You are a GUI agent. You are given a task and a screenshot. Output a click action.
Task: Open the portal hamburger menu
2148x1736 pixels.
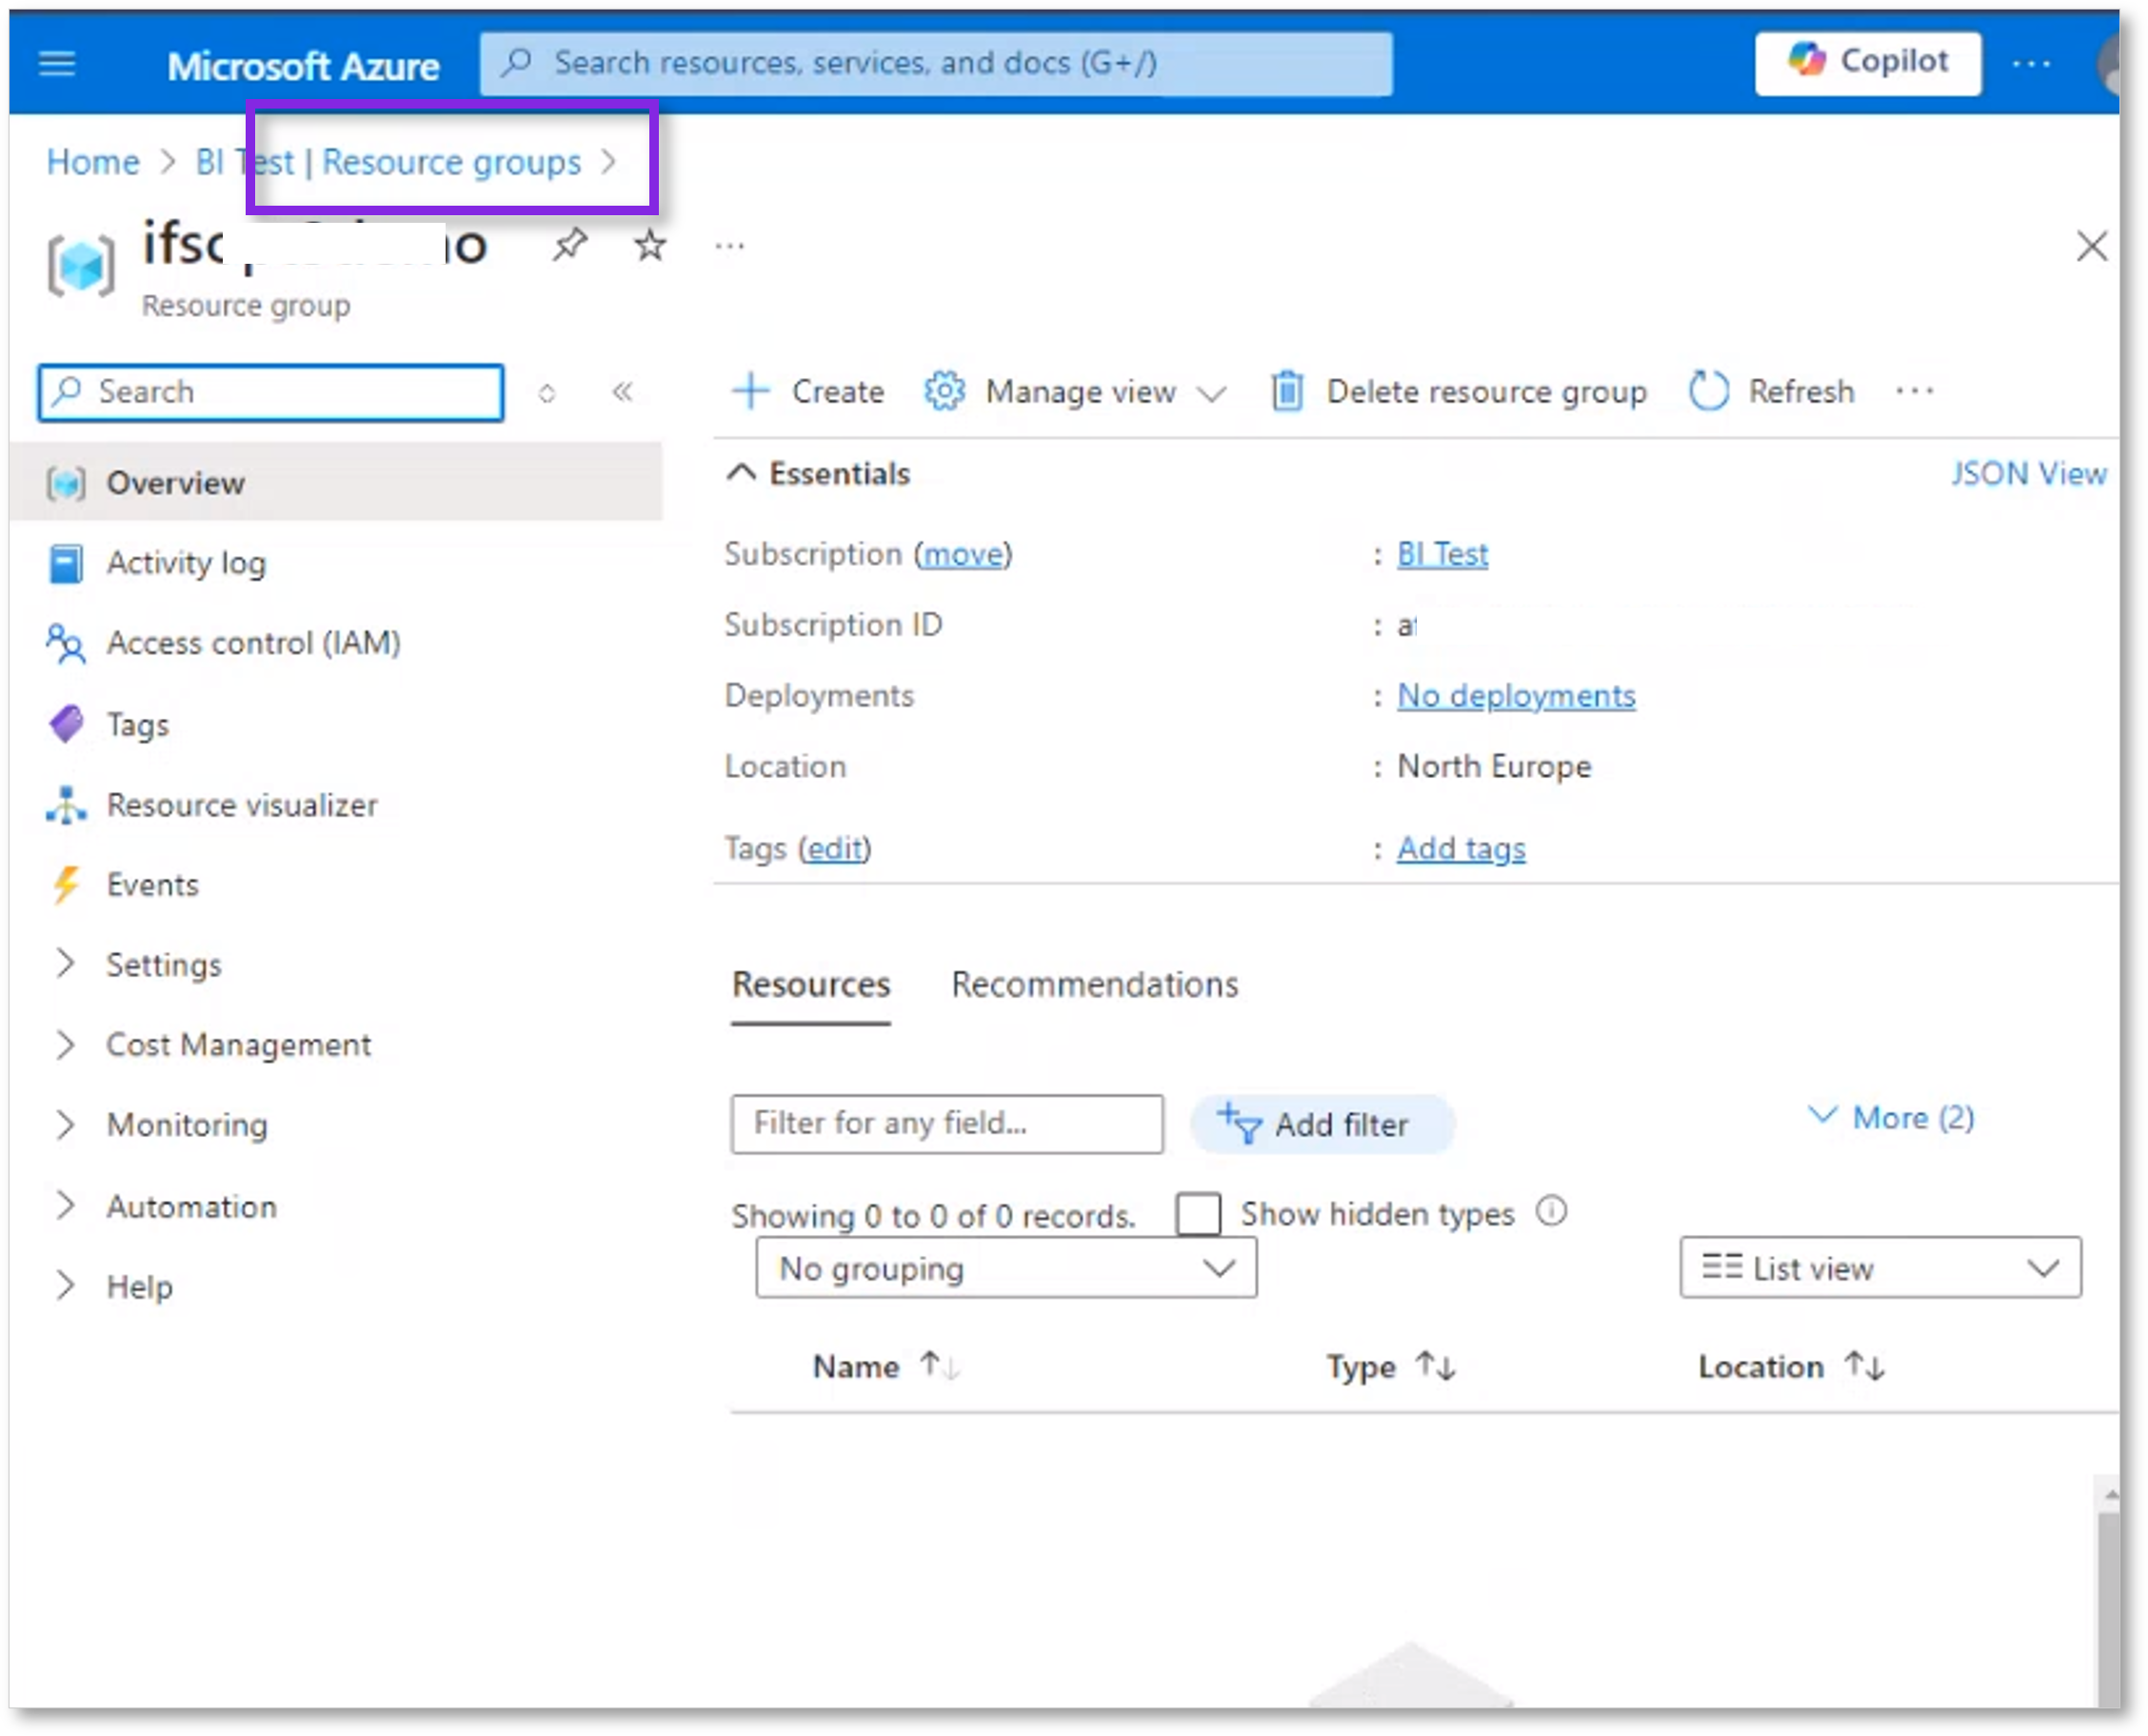click(57, 62)
